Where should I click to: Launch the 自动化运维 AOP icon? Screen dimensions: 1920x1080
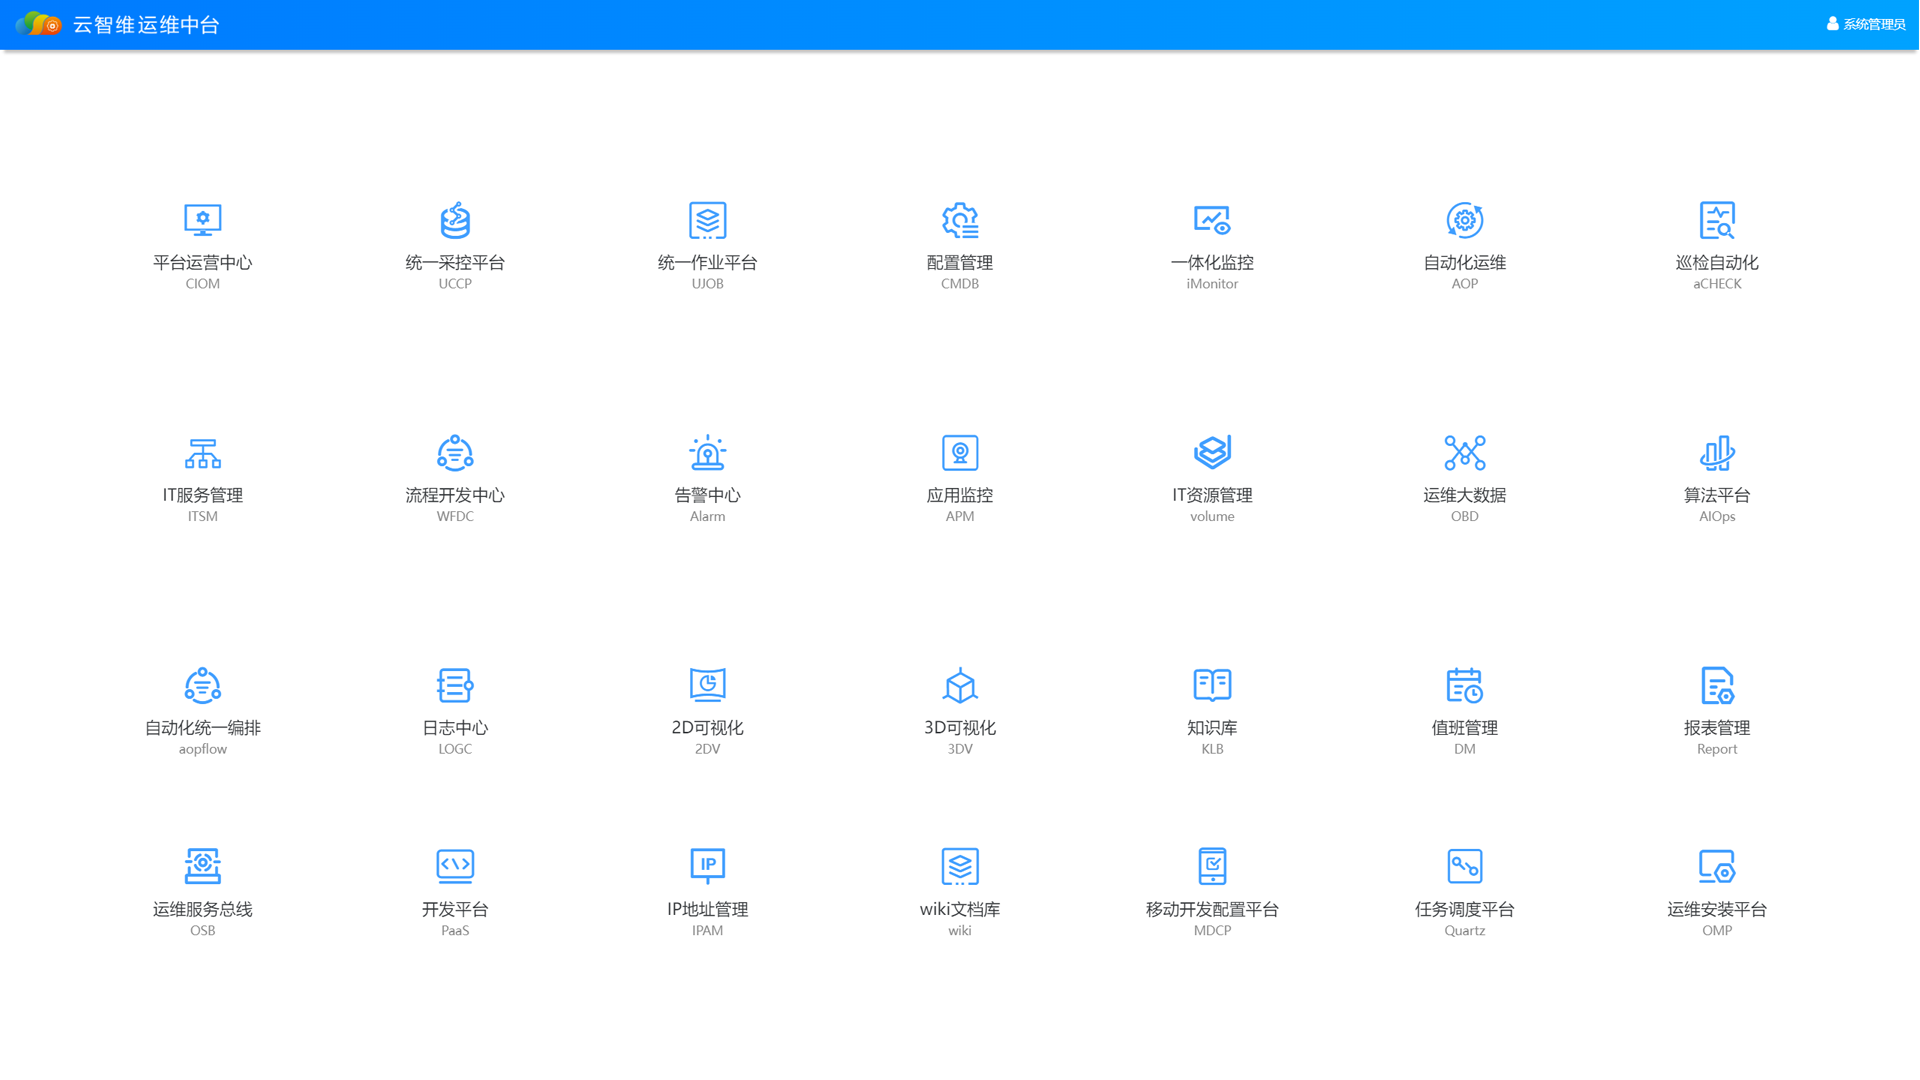pos(1465,220)
